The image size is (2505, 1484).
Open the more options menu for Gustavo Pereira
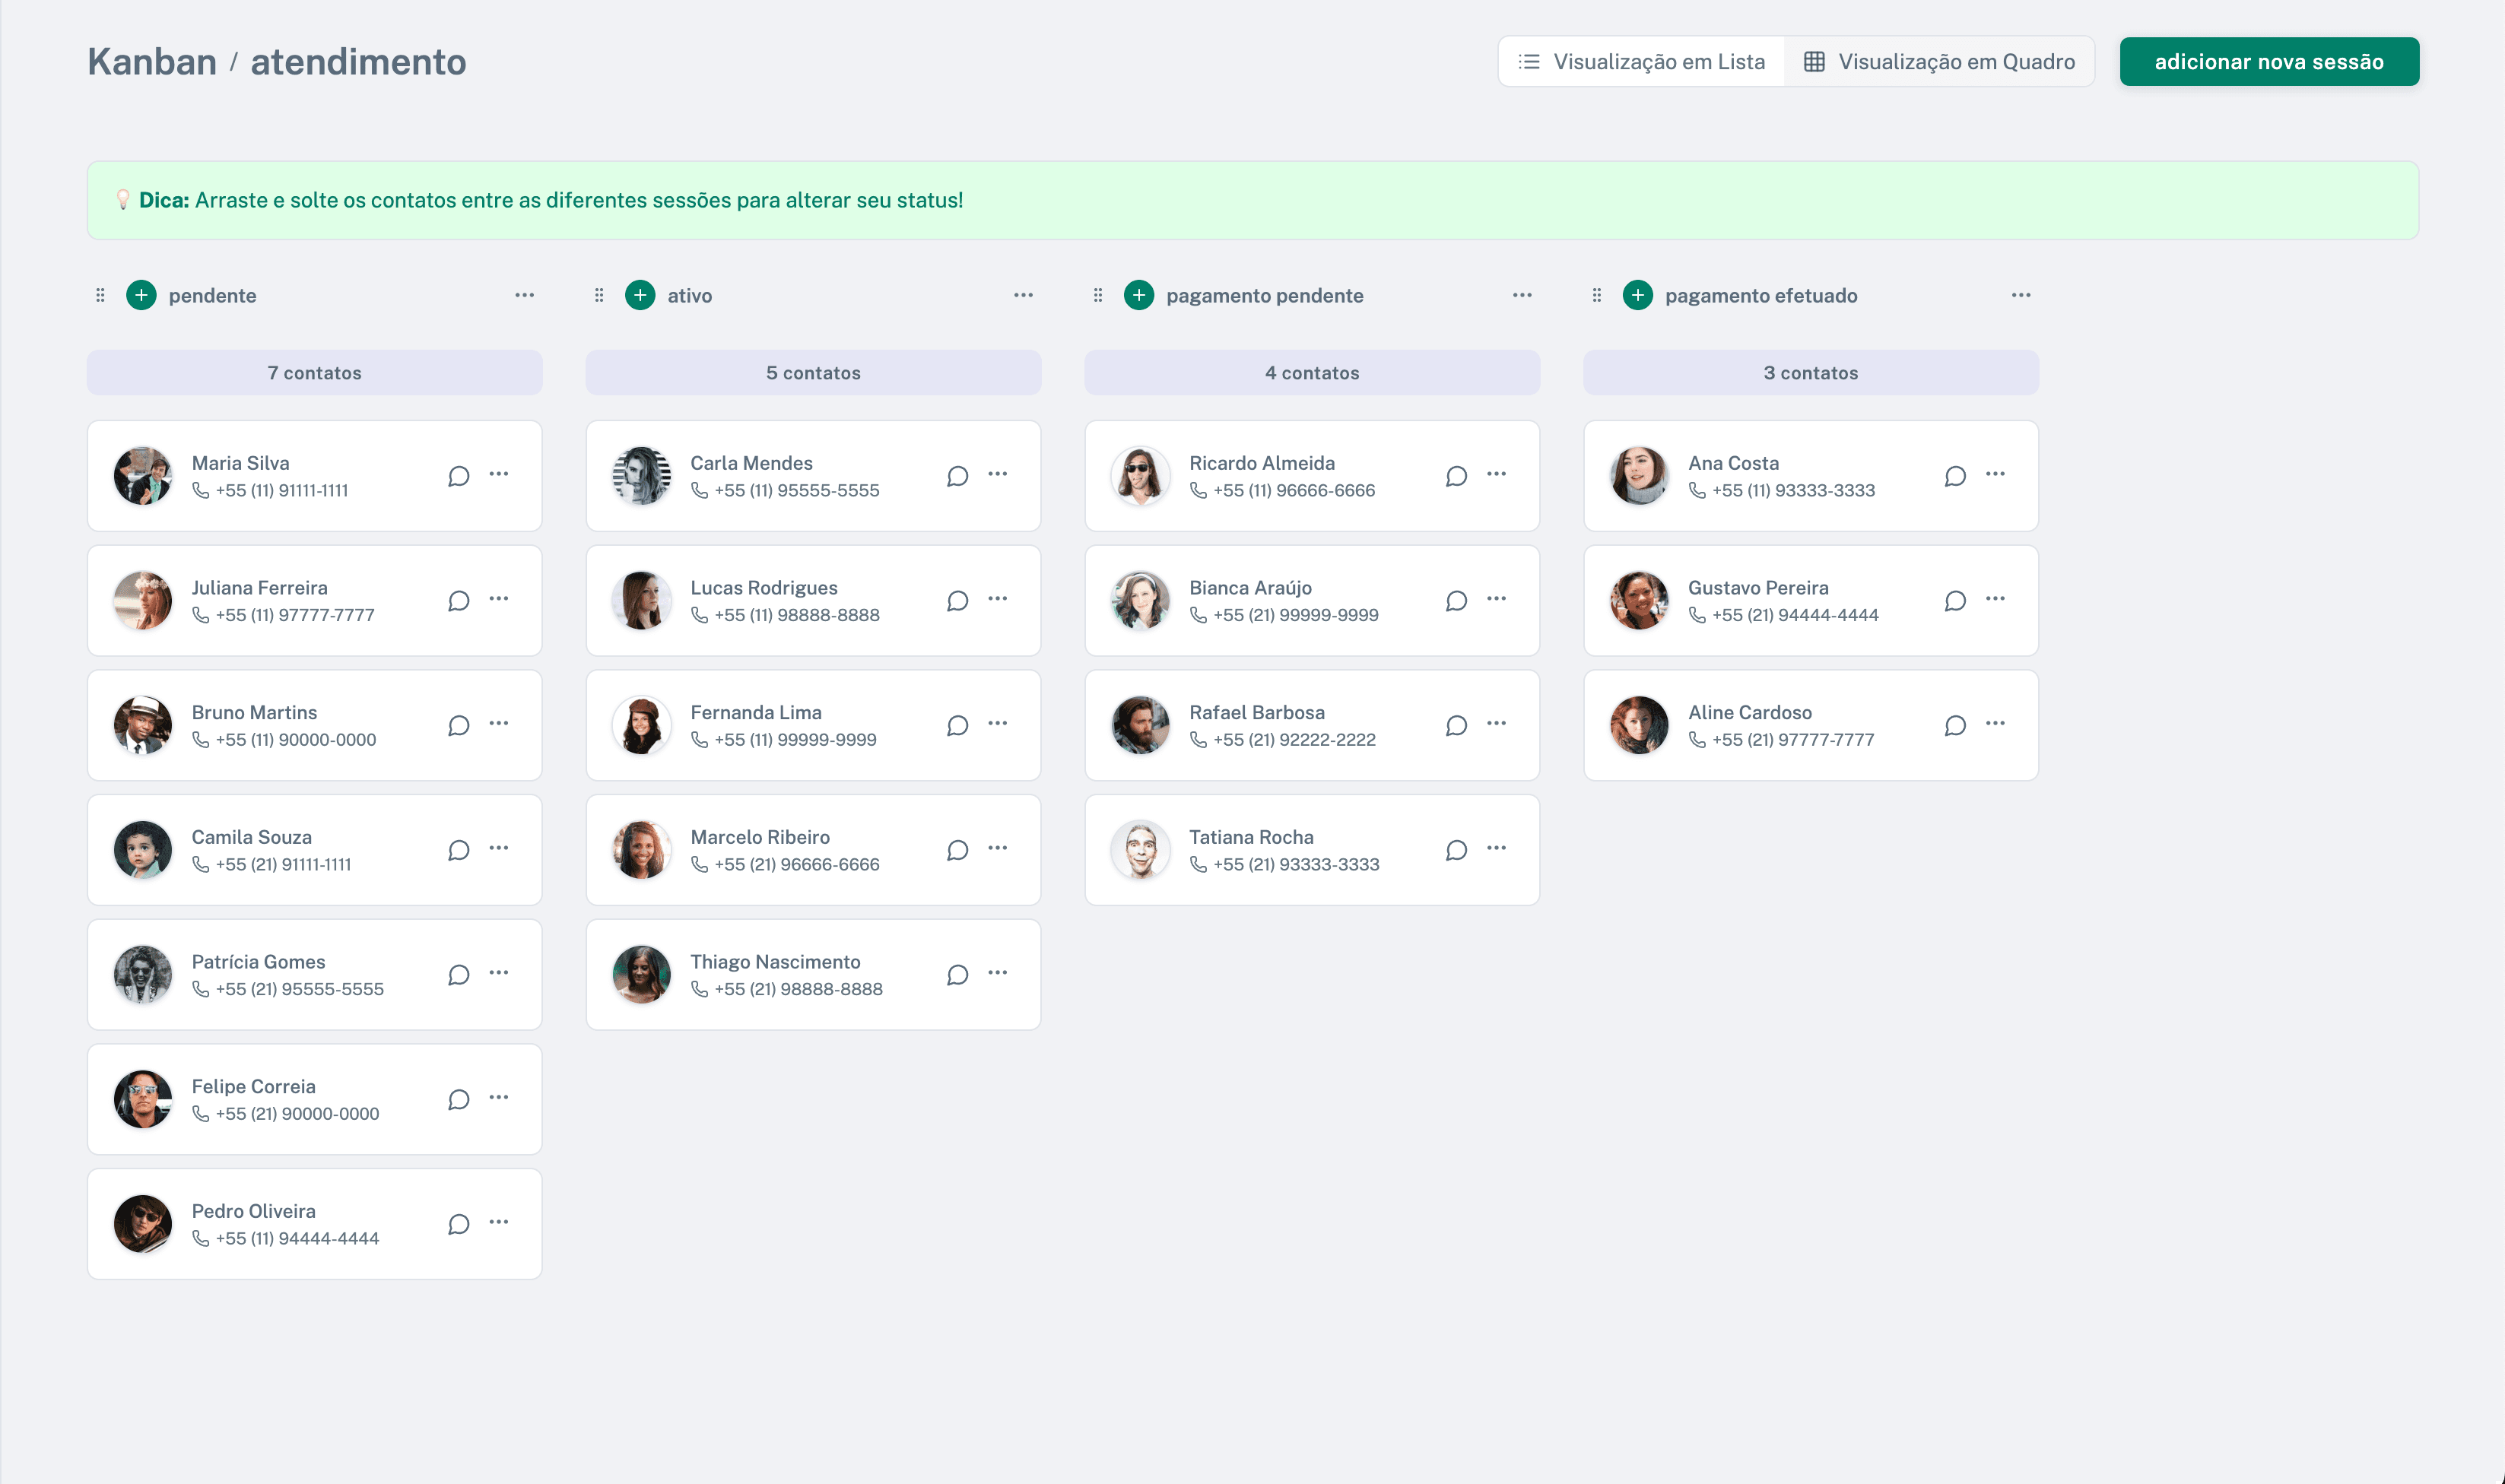[x=1995, y=599]
